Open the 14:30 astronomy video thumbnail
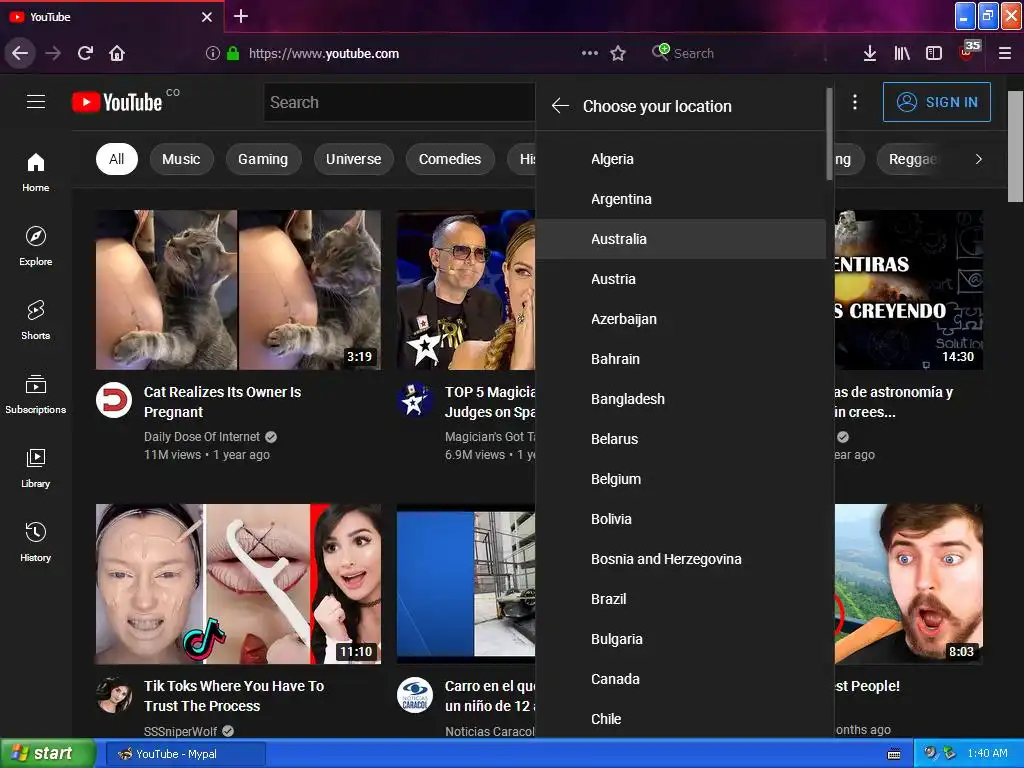Screen dimensions: 1024x768 point(908,290)
